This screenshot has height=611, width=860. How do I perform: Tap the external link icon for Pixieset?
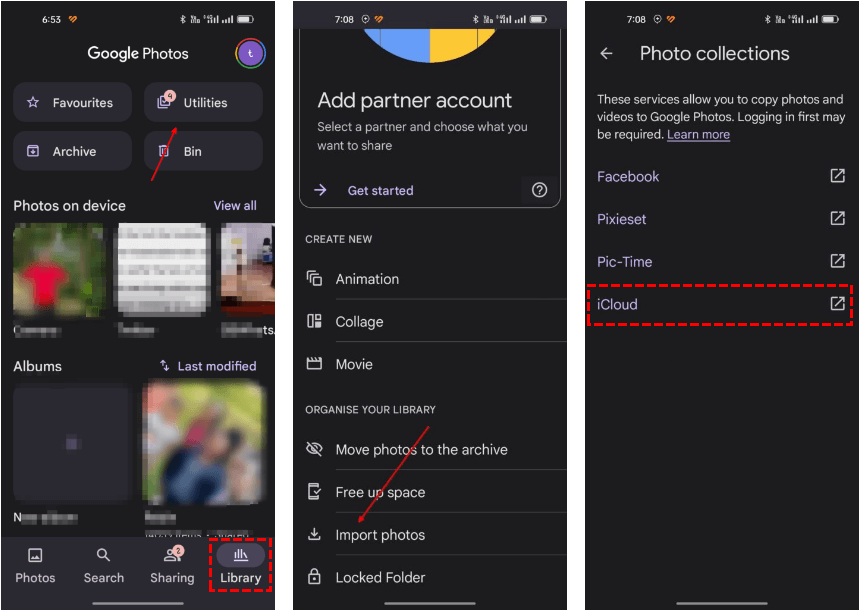tap(838, 218)
